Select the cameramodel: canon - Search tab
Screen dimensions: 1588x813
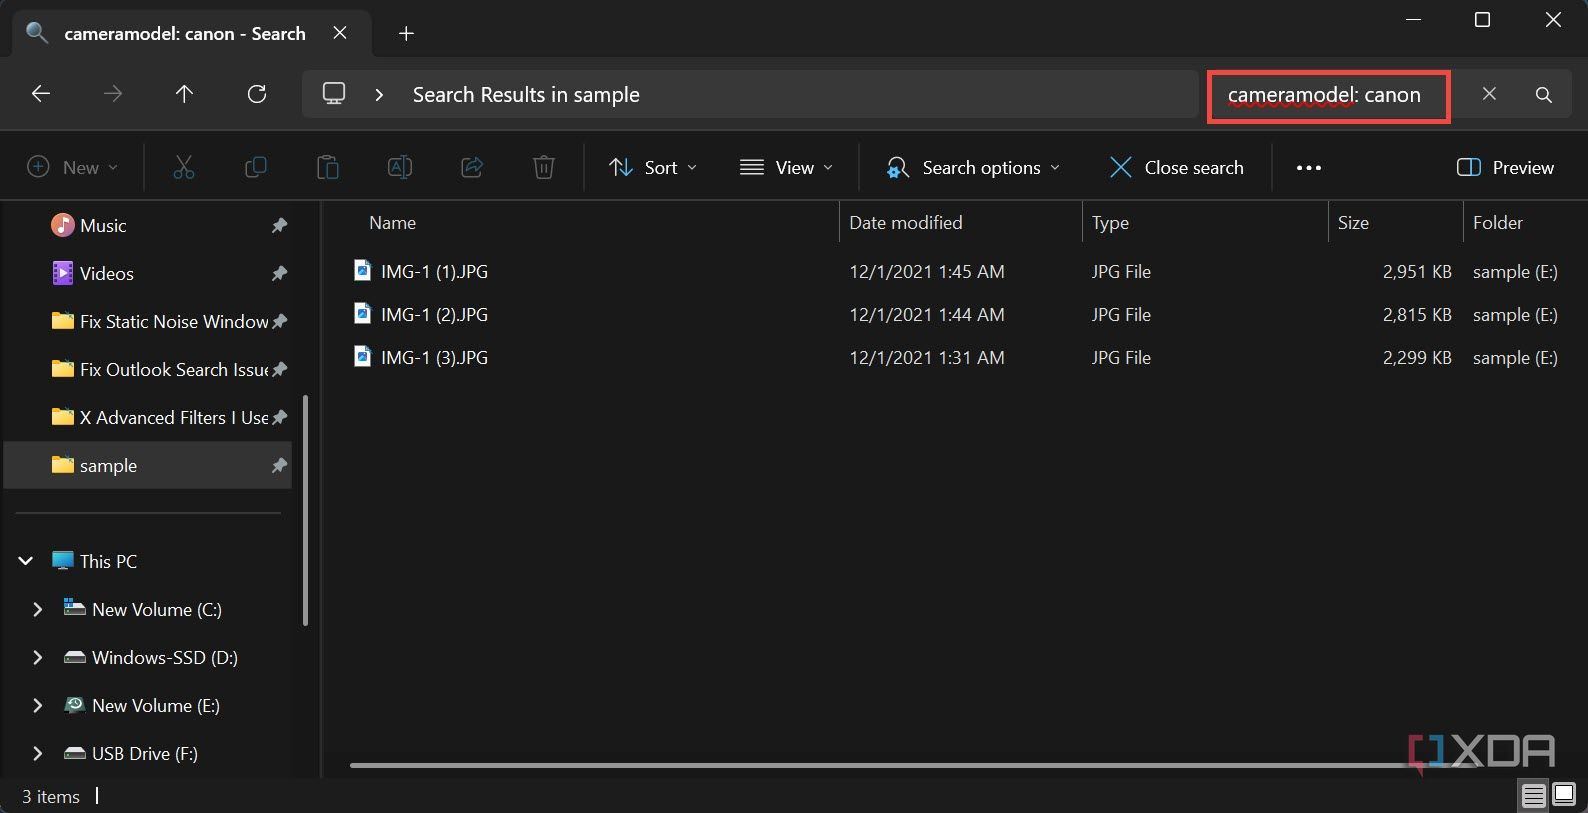pyautogui.click(x=191, y=33)
